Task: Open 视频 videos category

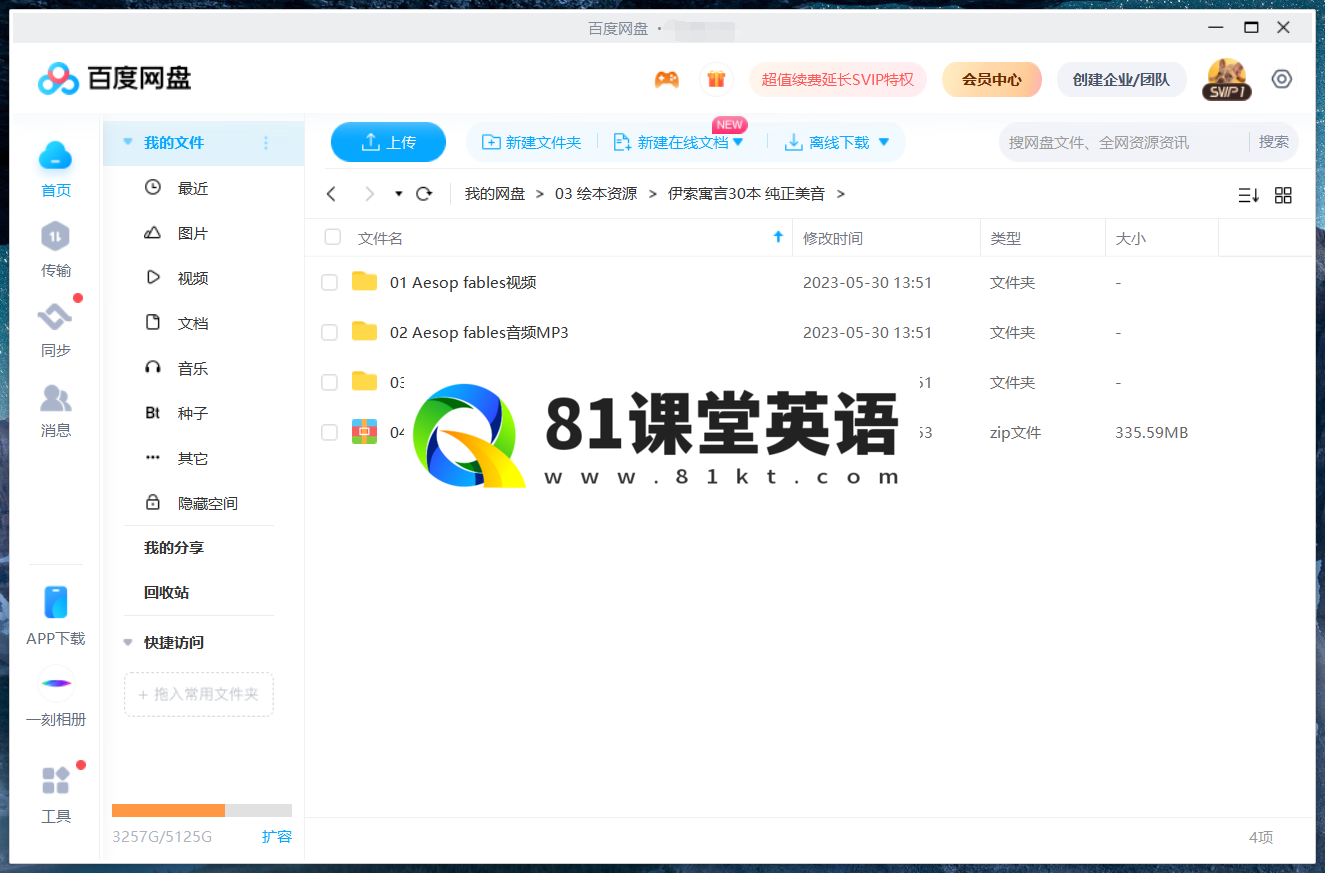Action: point(193,278)
